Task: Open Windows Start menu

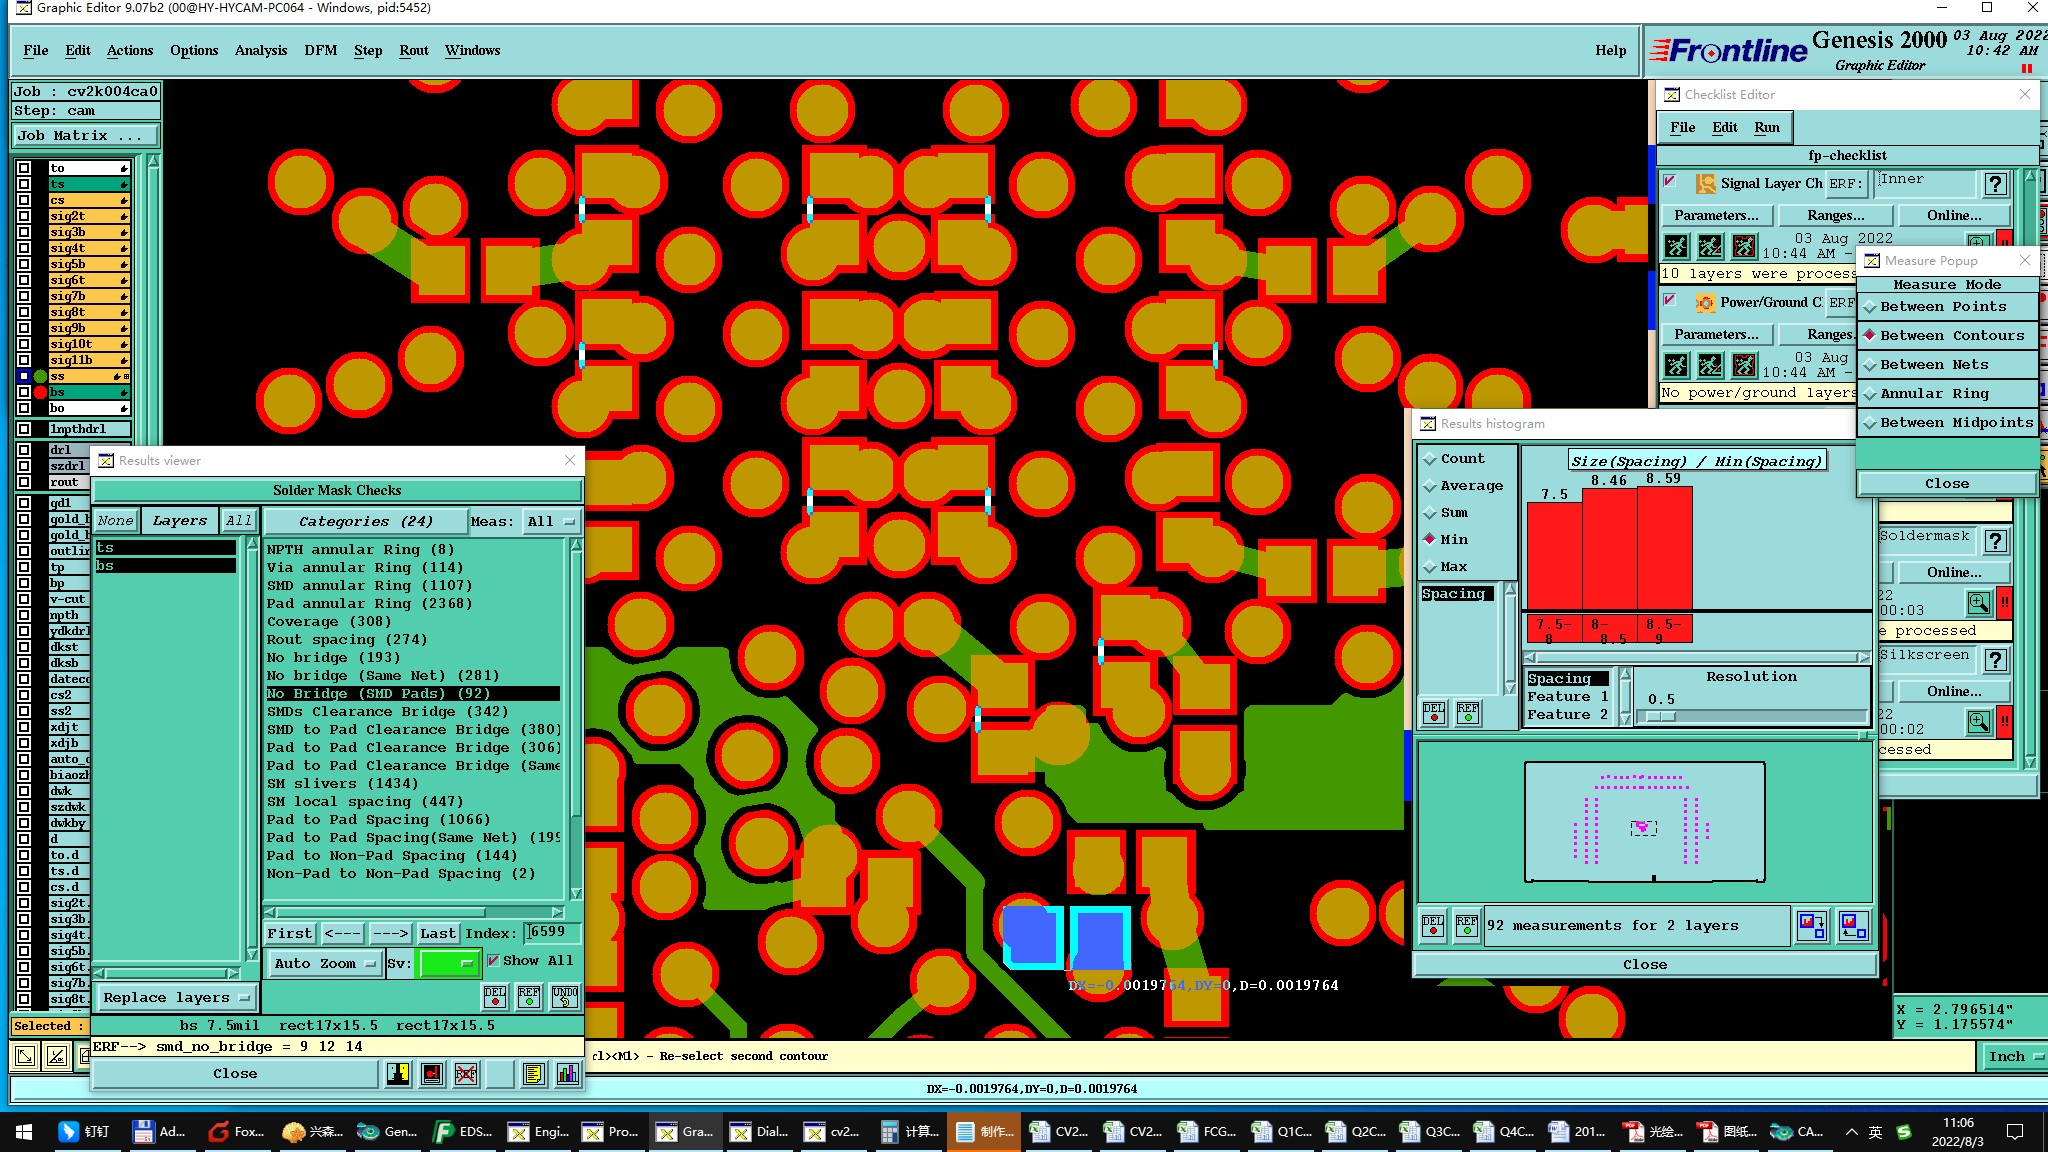Action: 24,1131
